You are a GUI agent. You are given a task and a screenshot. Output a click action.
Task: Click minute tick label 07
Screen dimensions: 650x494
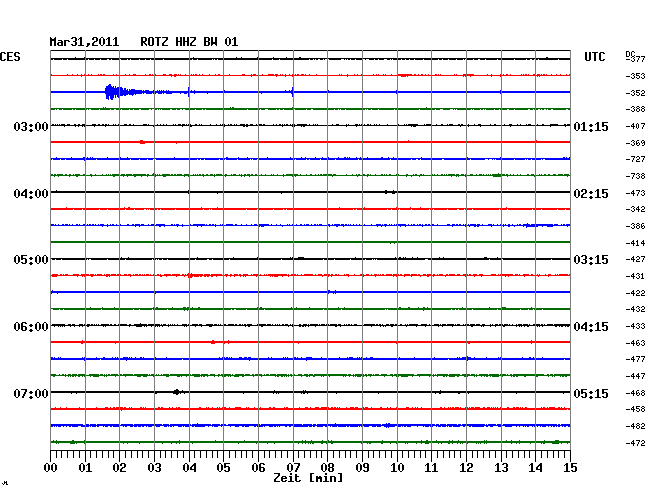[293, 468]
